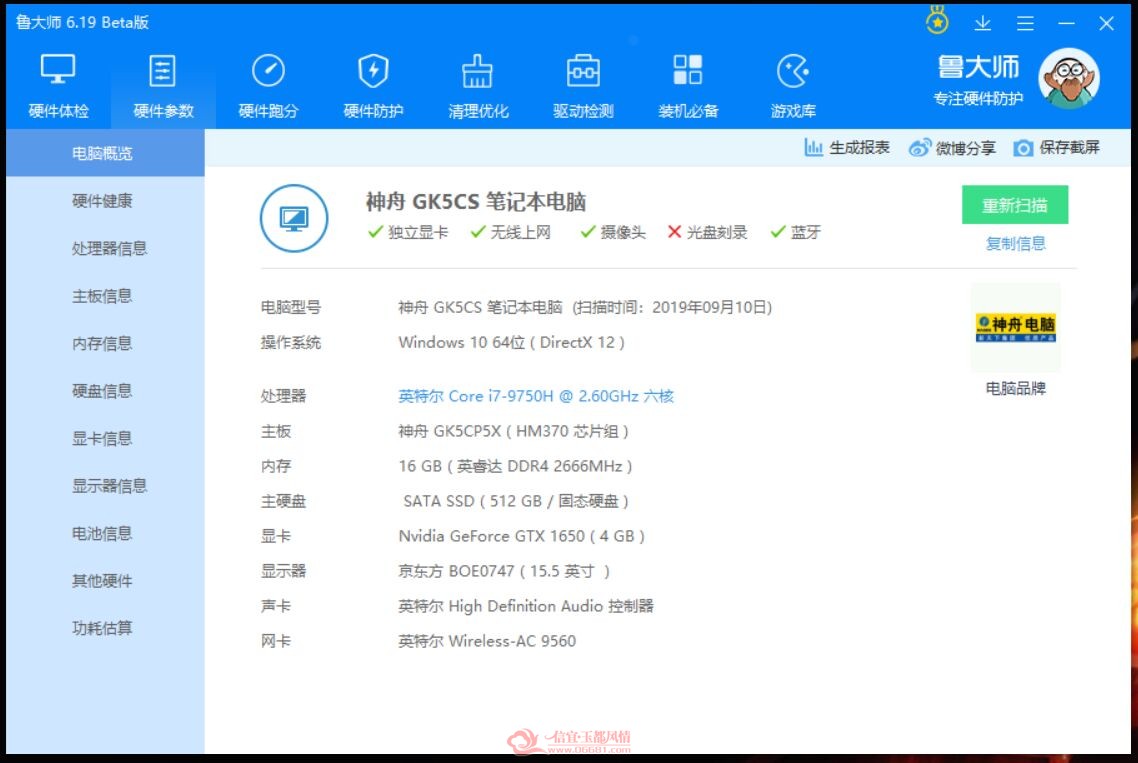Click the 蓝牙 feature indicator
Image resolution: width=1138 pixels, height=763 pixels.
pyautogui.click(x=795, y=232)
